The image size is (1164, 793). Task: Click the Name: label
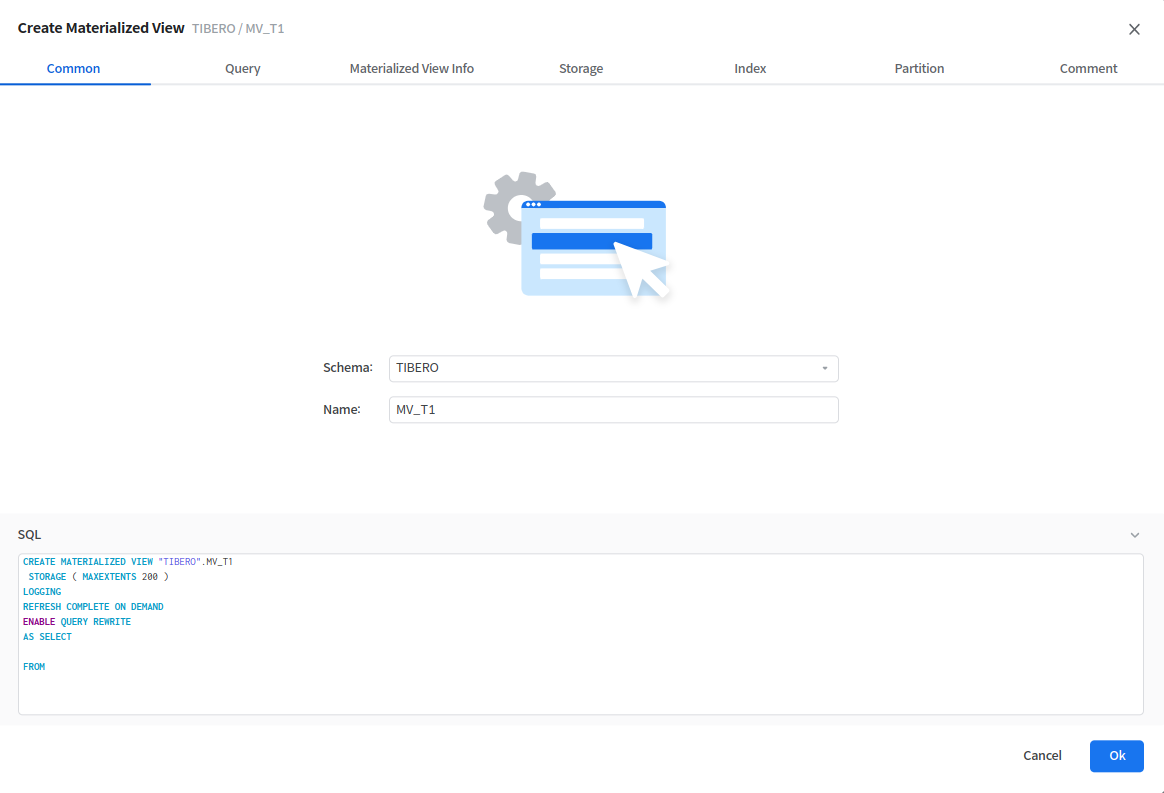tap(341, 409)
